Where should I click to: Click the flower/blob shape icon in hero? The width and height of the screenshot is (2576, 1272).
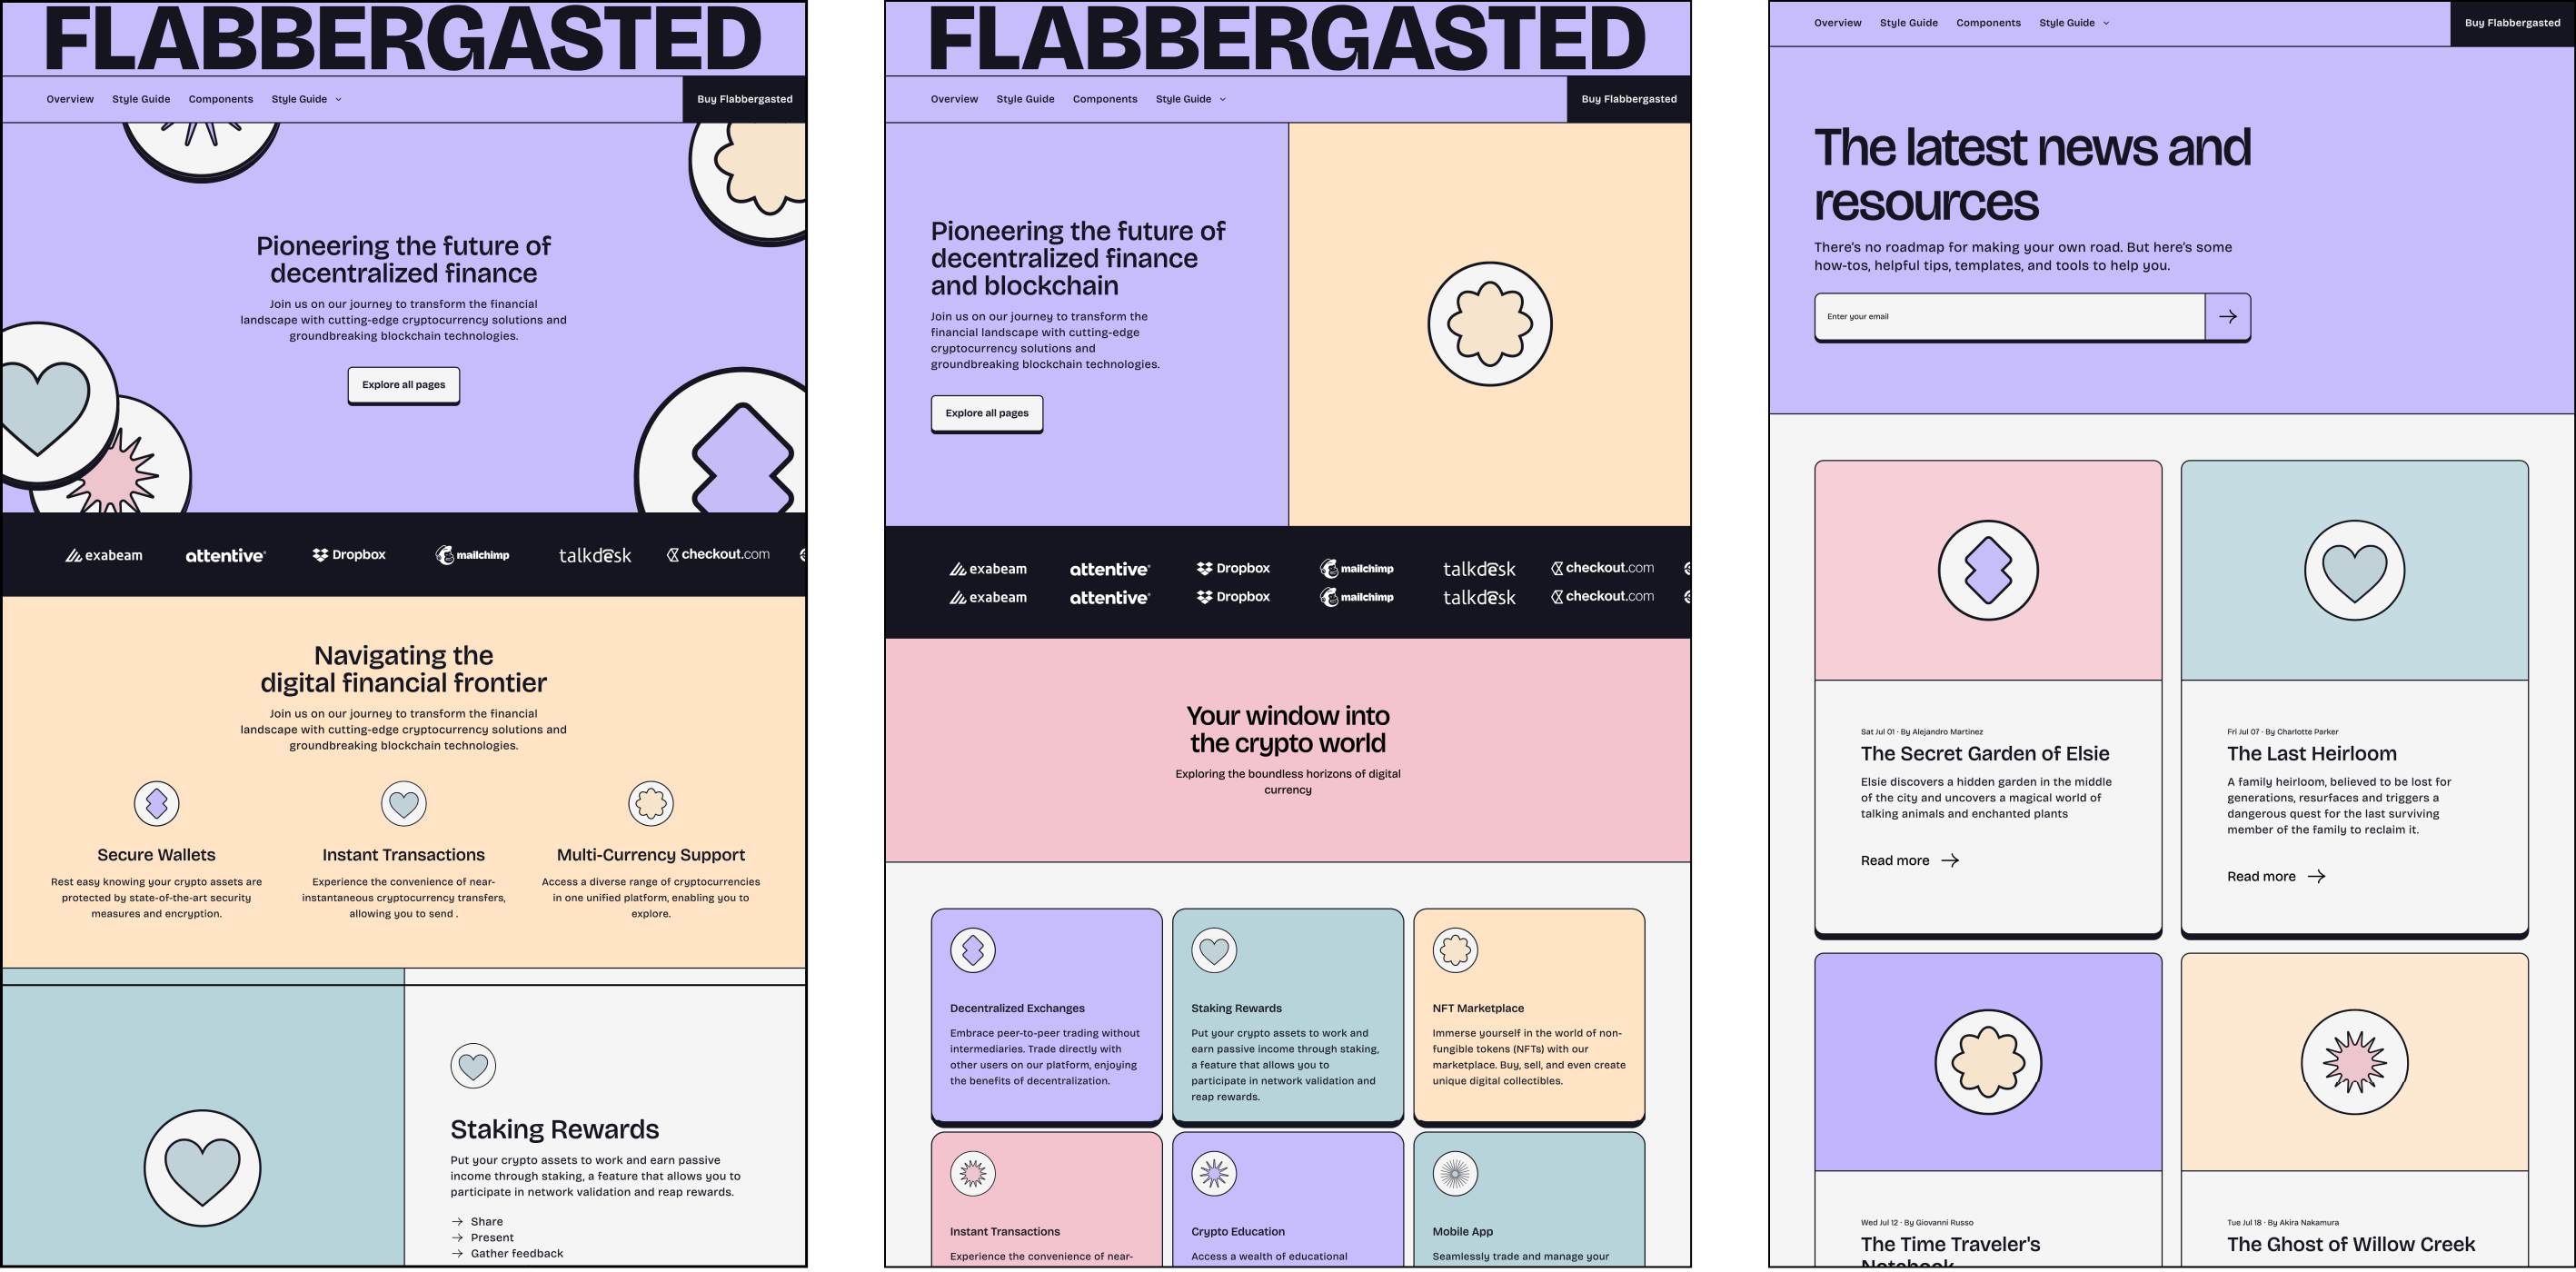[1494, 323]
